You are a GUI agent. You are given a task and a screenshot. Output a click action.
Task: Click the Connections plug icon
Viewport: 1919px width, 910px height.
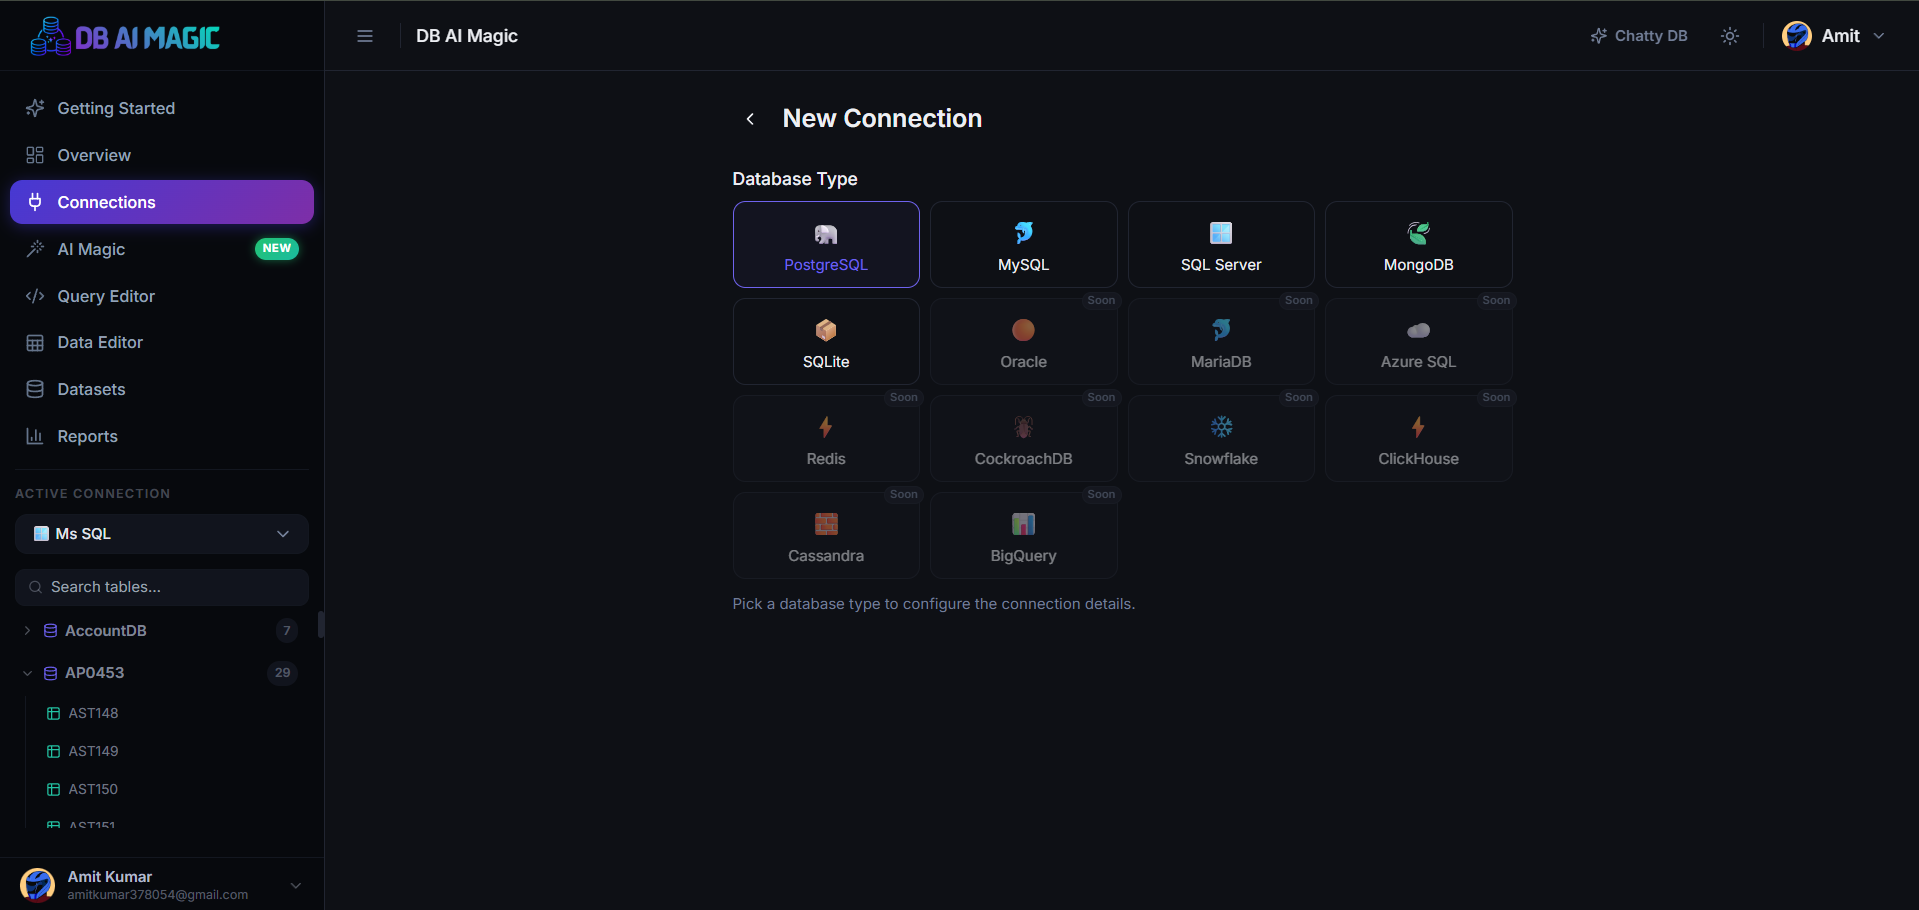point(35,202)
